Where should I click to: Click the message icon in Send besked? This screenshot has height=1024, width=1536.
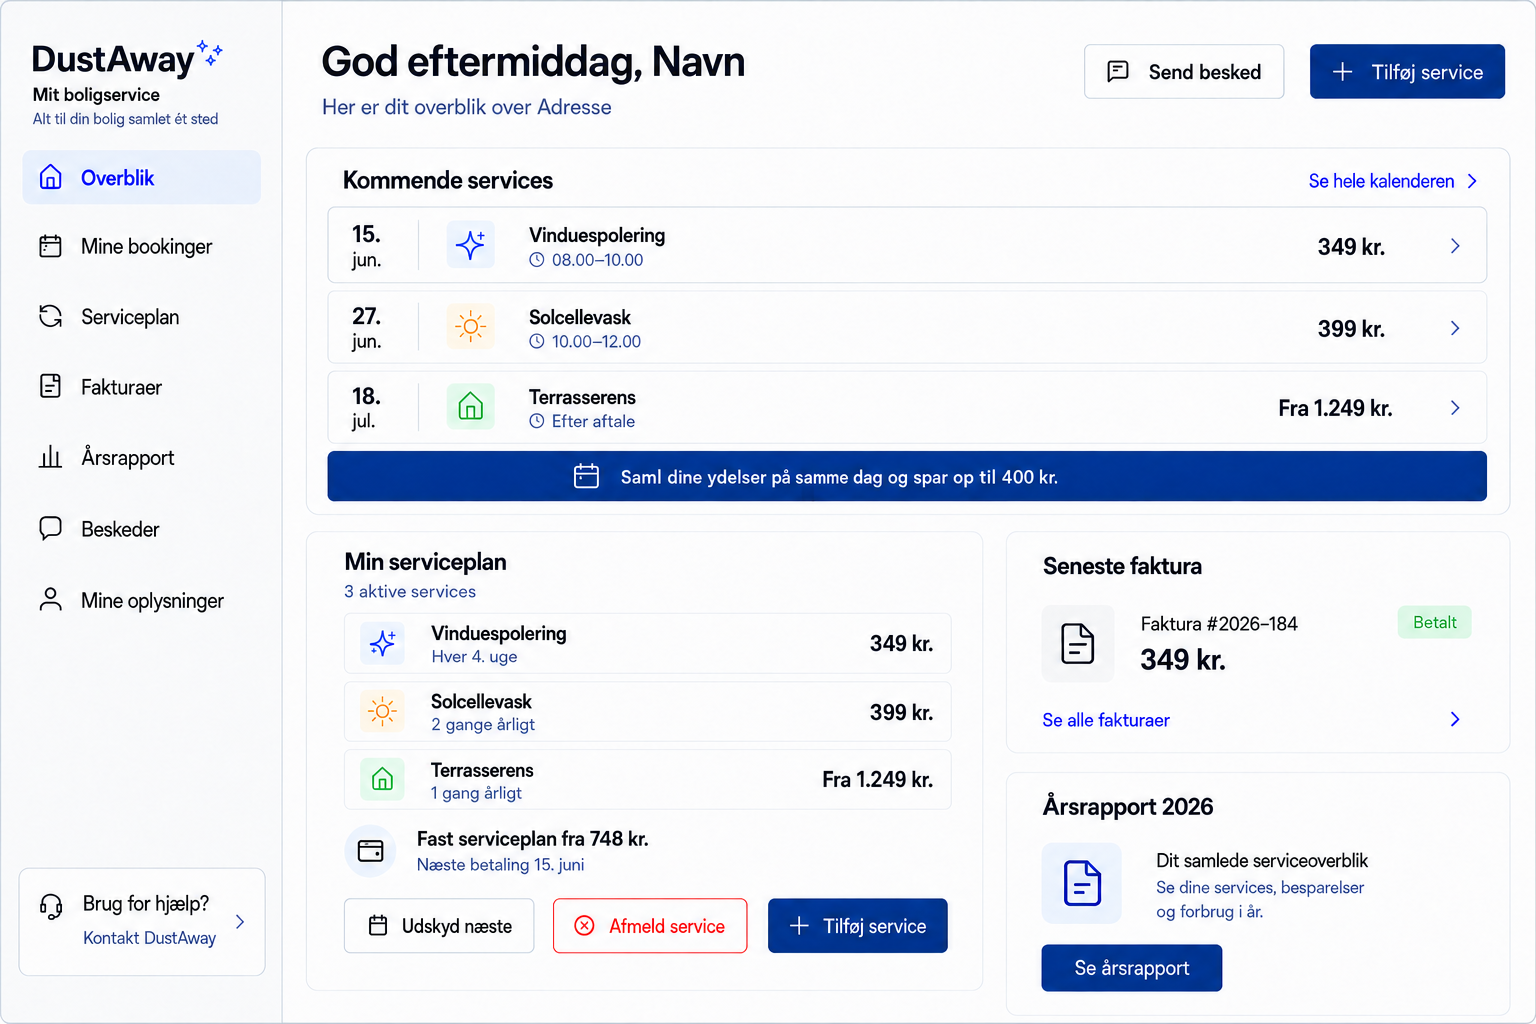[1118, 71]
